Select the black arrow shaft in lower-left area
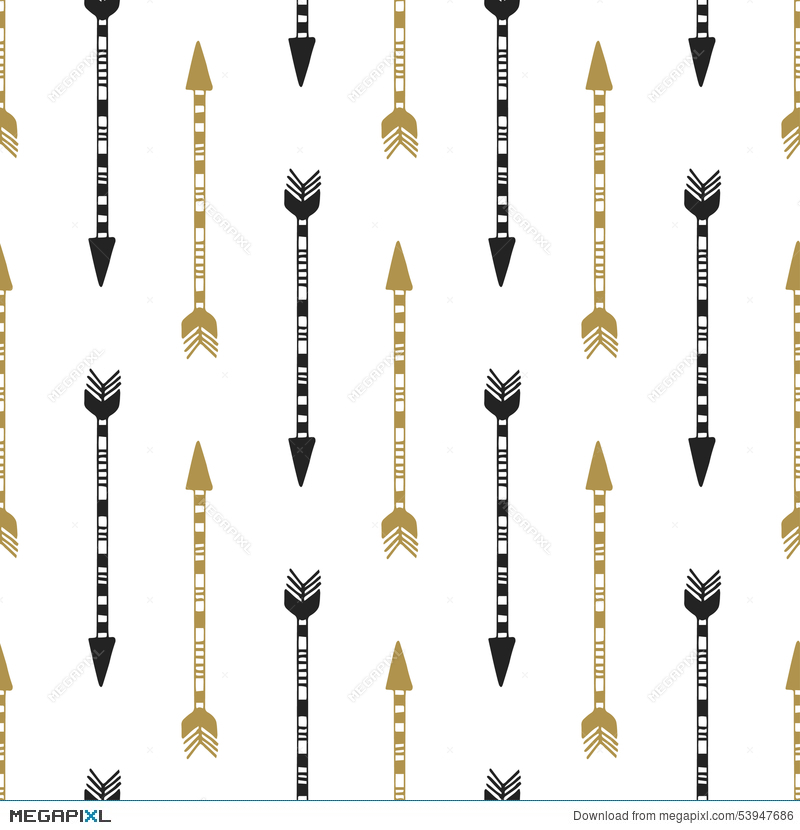This screenshot has width=800, height=830. click(100, 550)
